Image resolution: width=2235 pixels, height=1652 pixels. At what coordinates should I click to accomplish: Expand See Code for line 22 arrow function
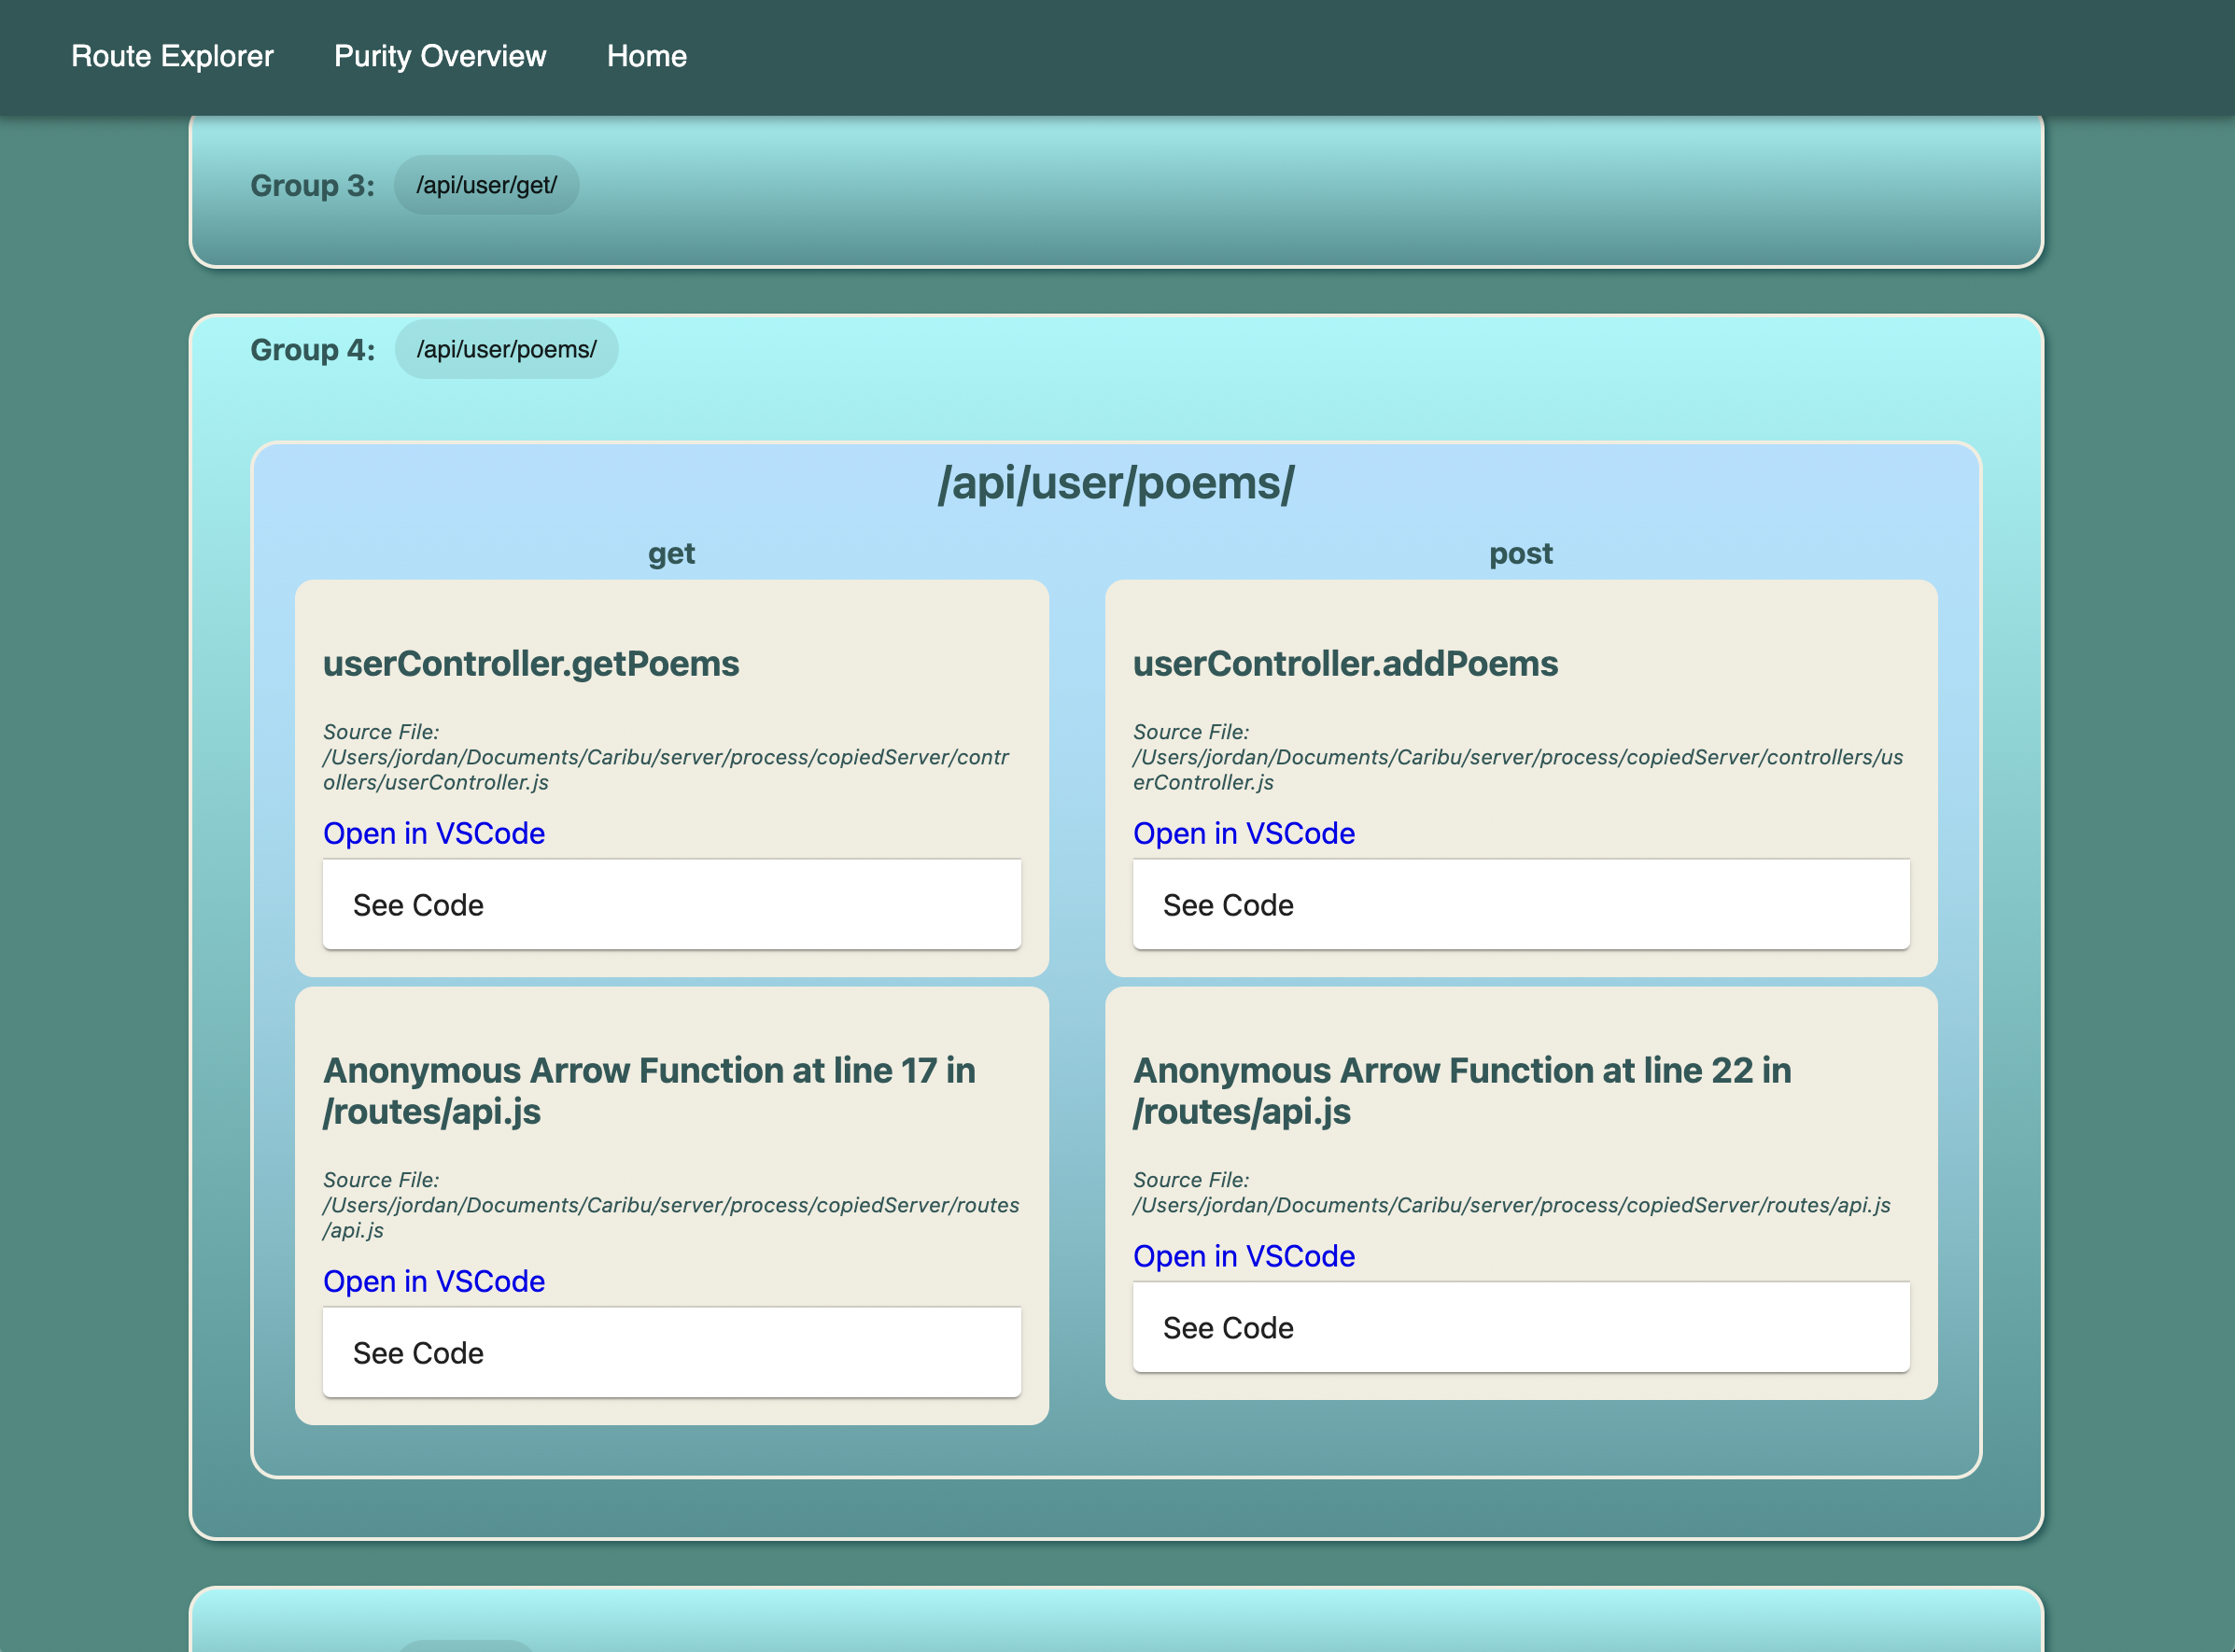point(1521,1327)
